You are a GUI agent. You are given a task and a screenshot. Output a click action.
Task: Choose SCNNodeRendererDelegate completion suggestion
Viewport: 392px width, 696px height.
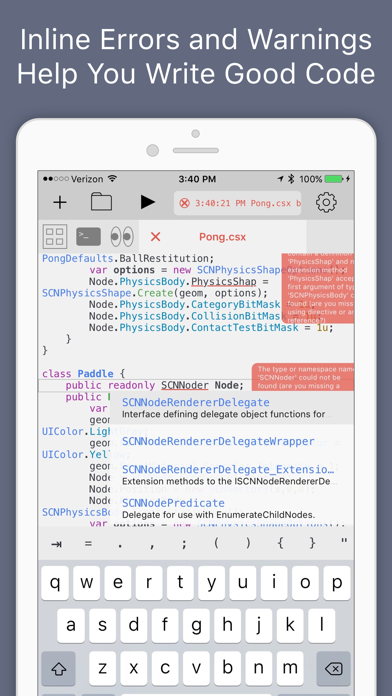(232, 408)
